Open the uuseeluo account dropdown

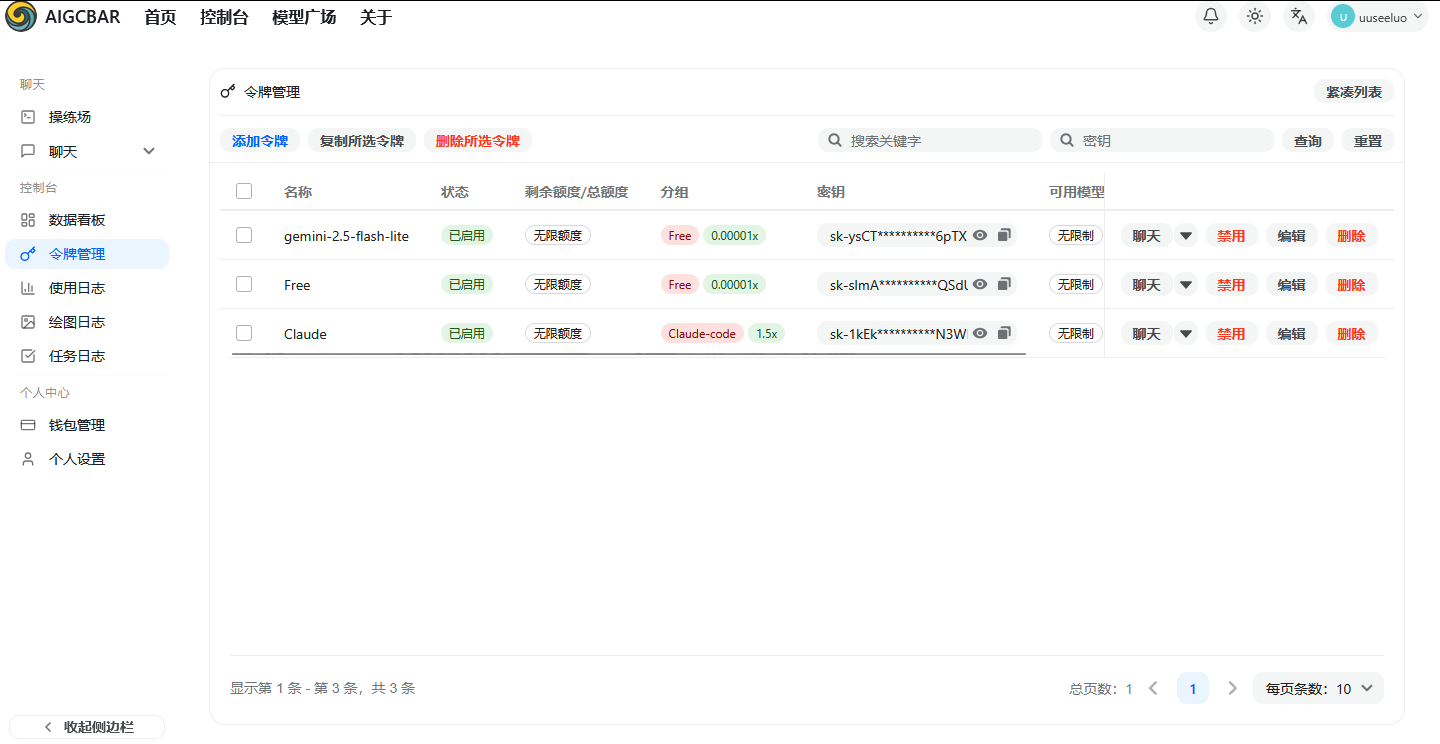pos(1378,17)
